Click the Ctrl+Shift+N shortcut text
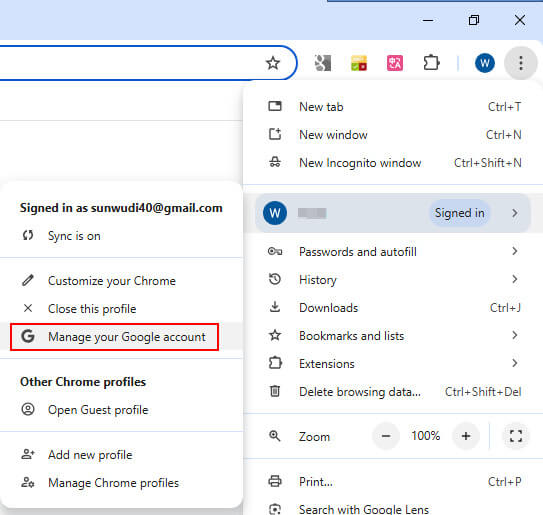The height and width of the screenshot is (515, 543). pyautogui.click(x=488, y=162)
